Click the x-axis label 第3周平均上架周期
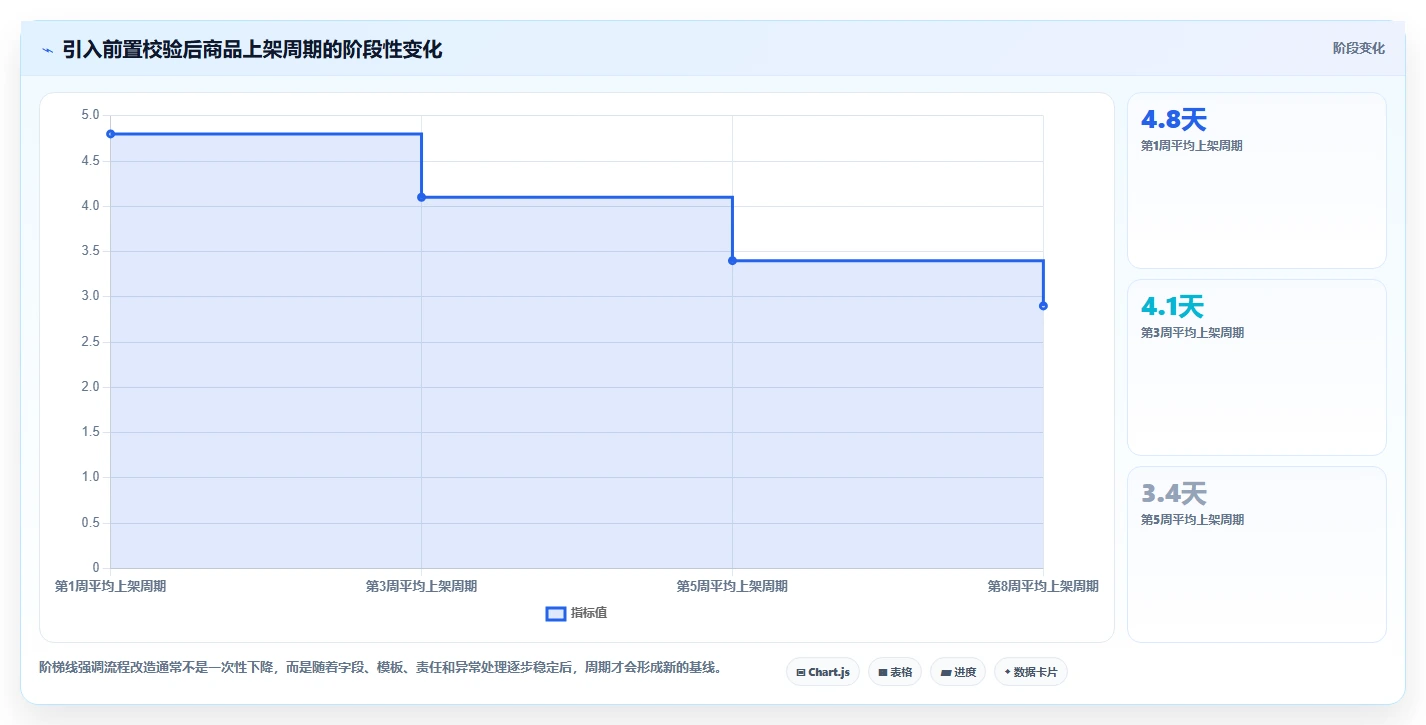 click(421, 586)
